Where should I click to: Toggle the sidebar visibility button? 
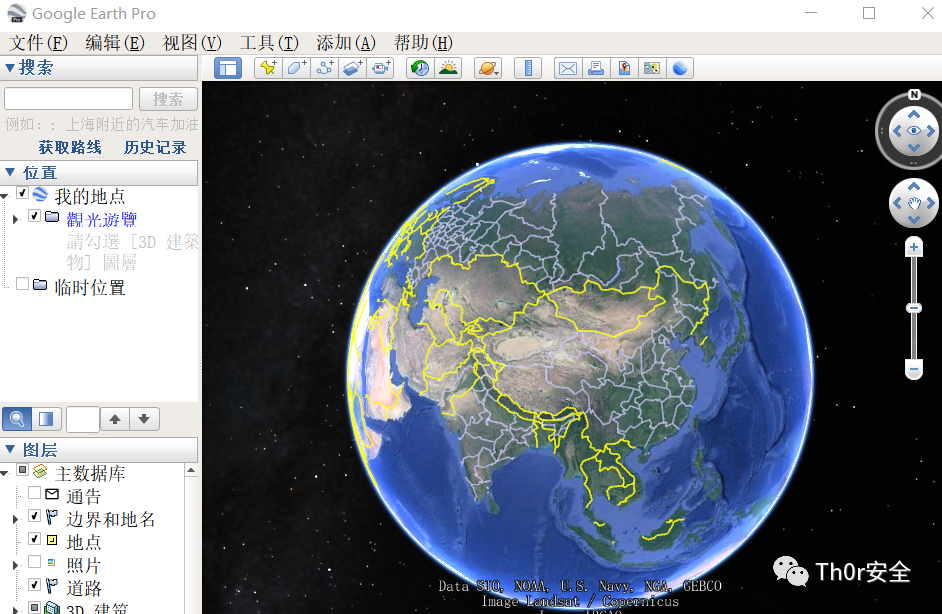(228, 68)
